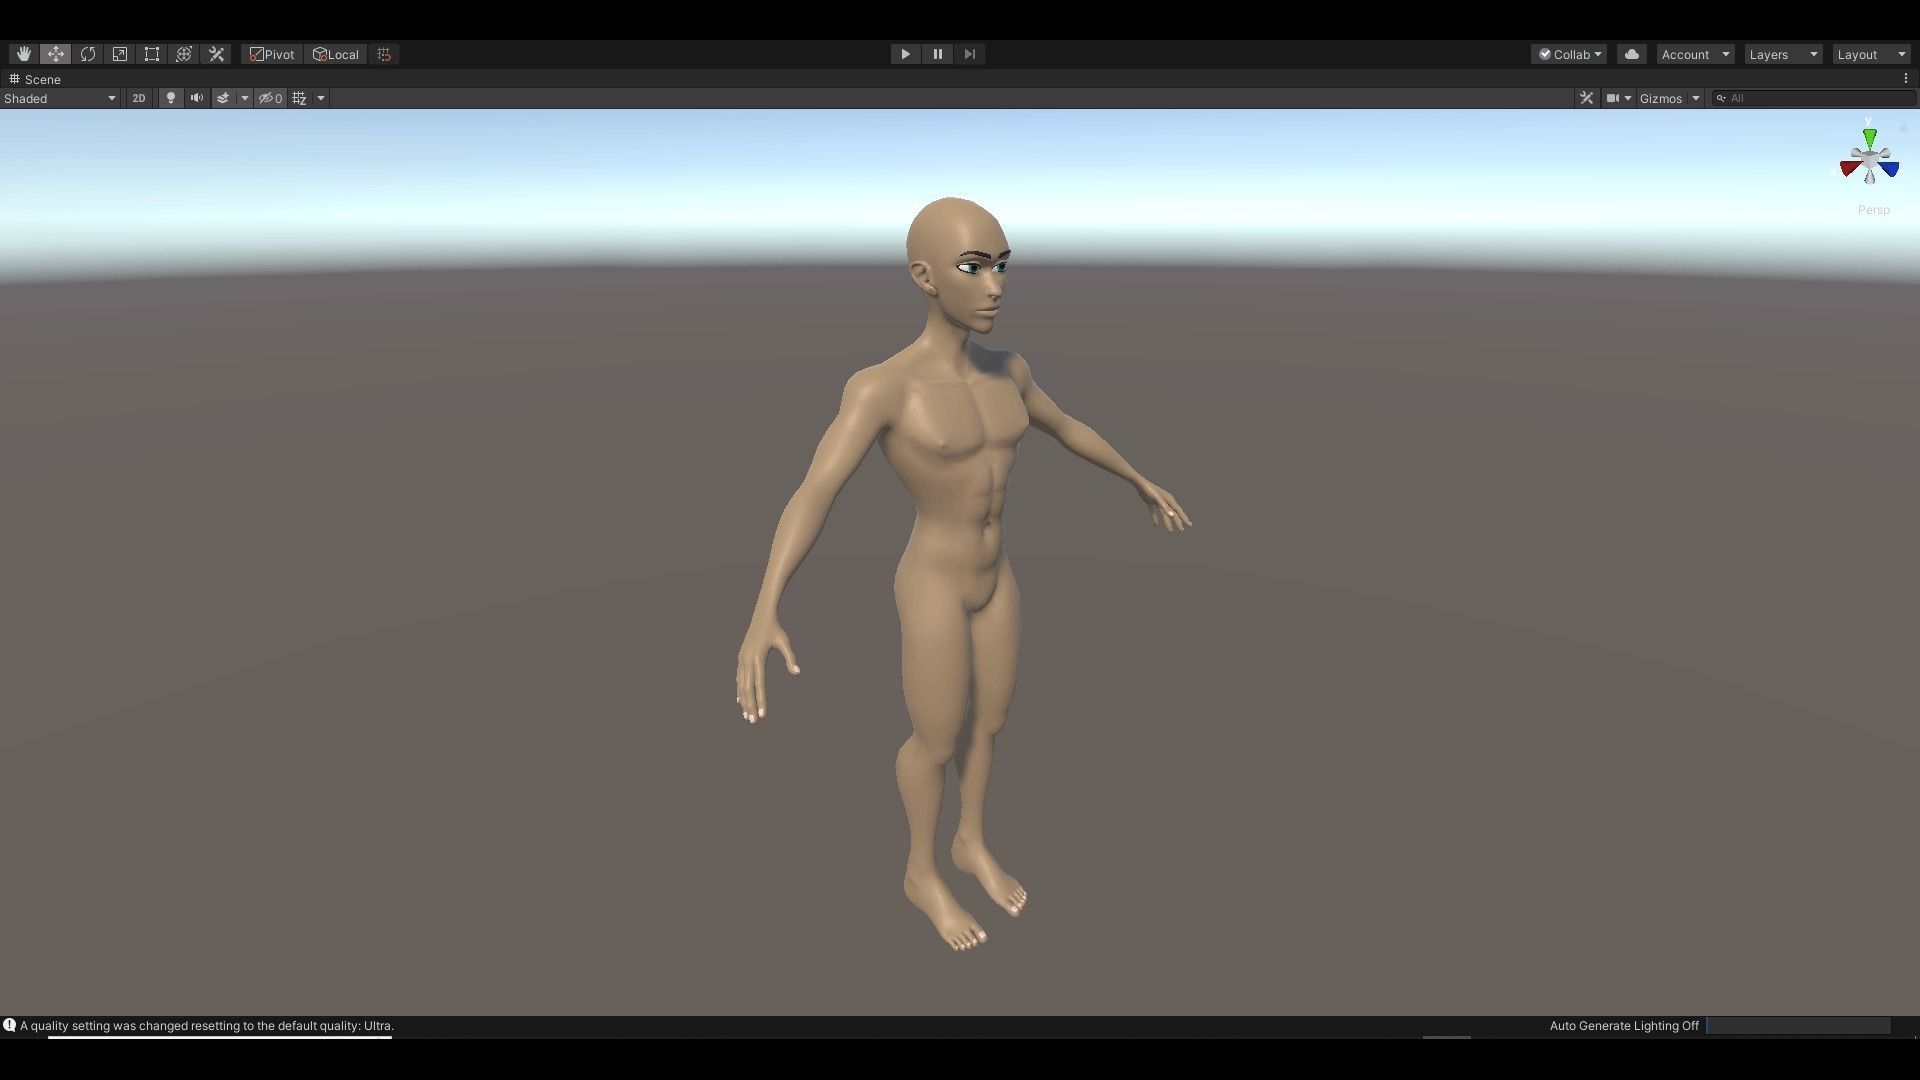
Task: Click the green Y-axis cone on the orientation gizmo
Action: 1869,136
